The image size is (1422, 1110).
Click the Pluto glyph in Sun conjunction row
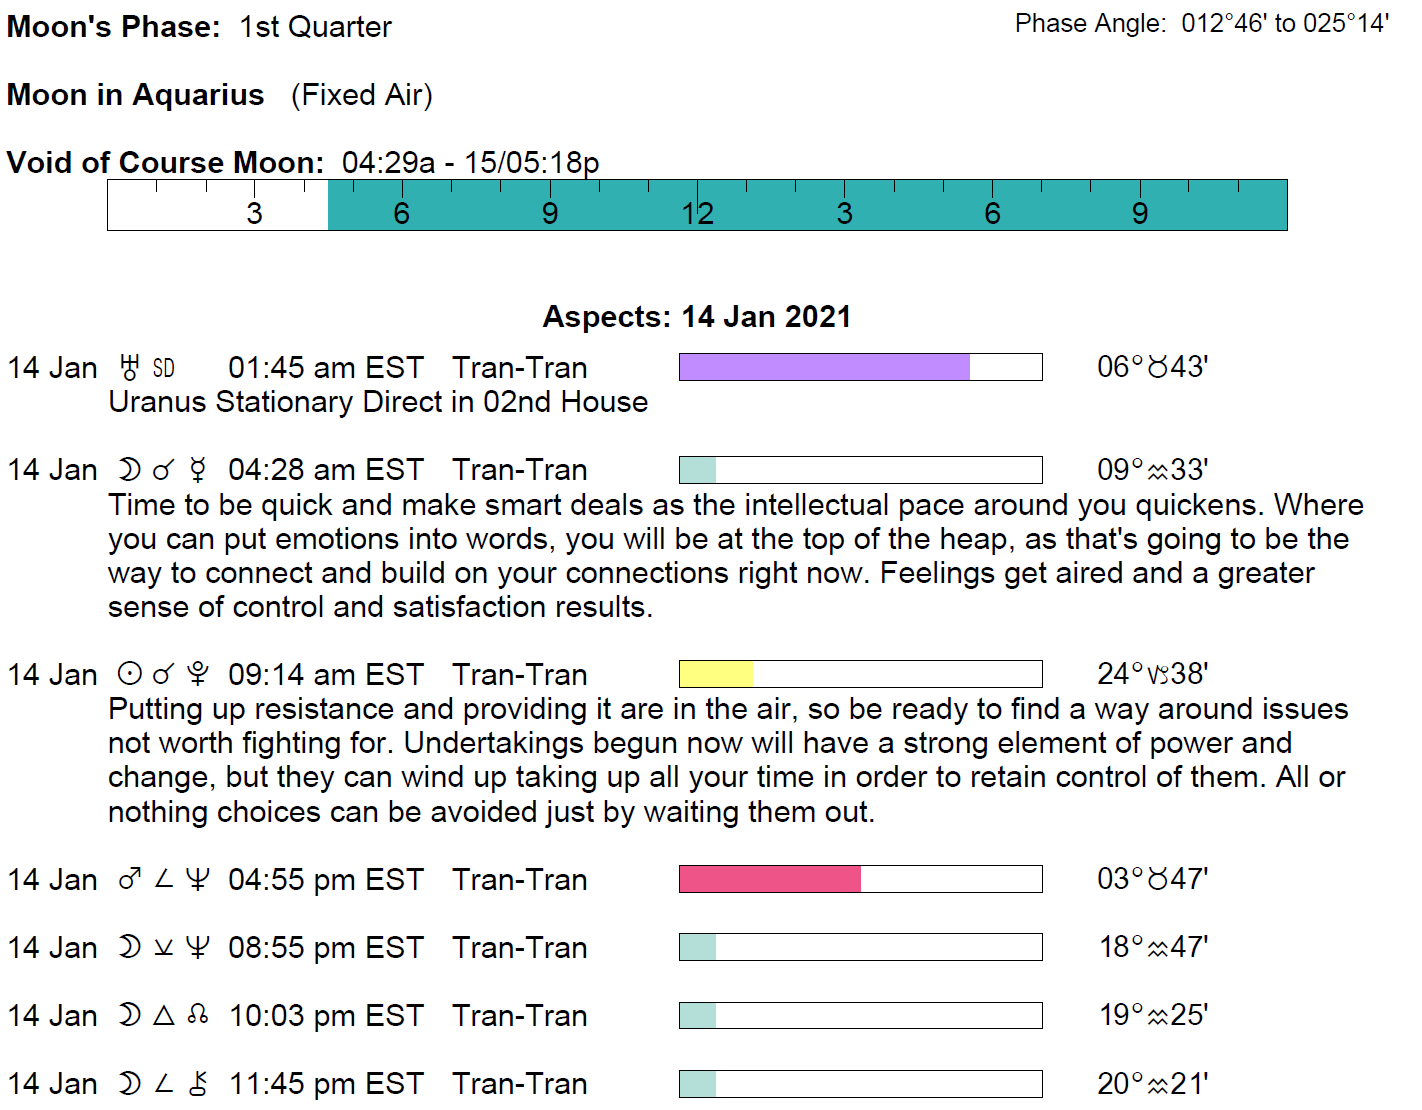(x=198, y=675)
